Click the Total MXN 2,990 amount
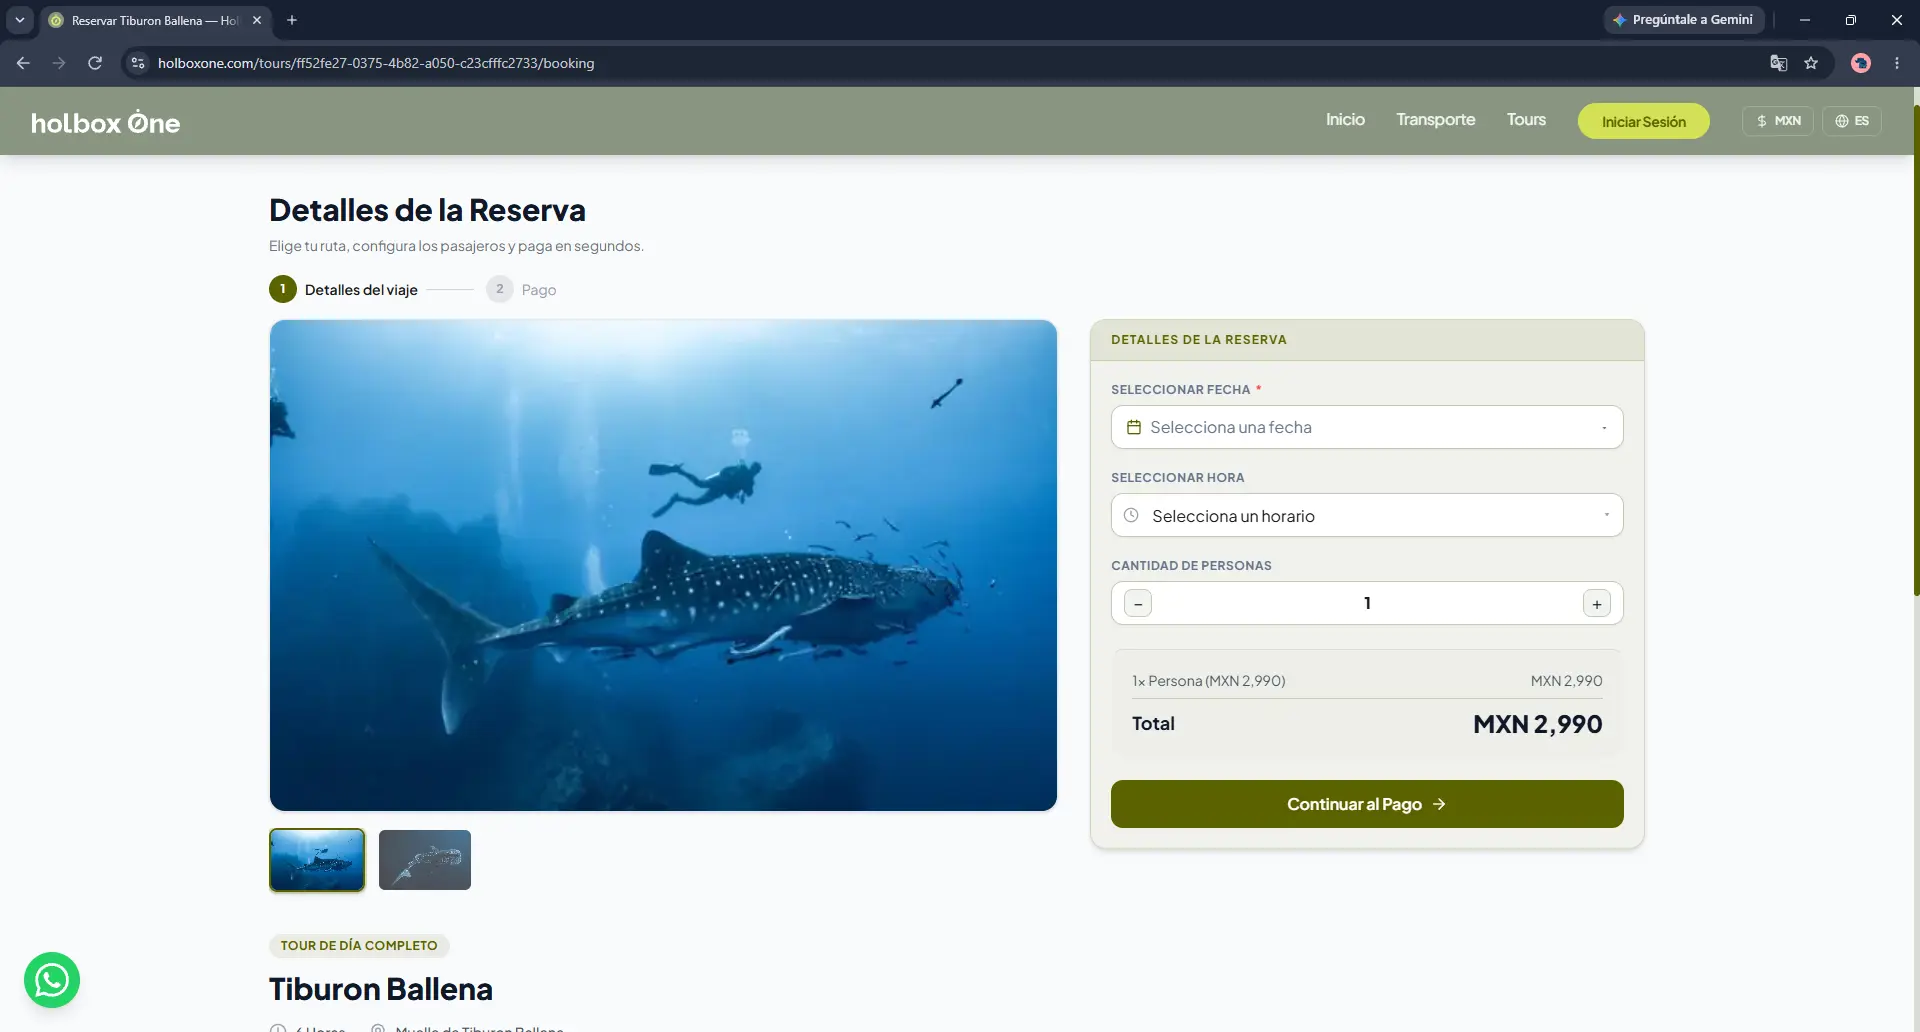Image resolution: width=1920 pixels, height=1032 pixels. [x=1538, y=724]
